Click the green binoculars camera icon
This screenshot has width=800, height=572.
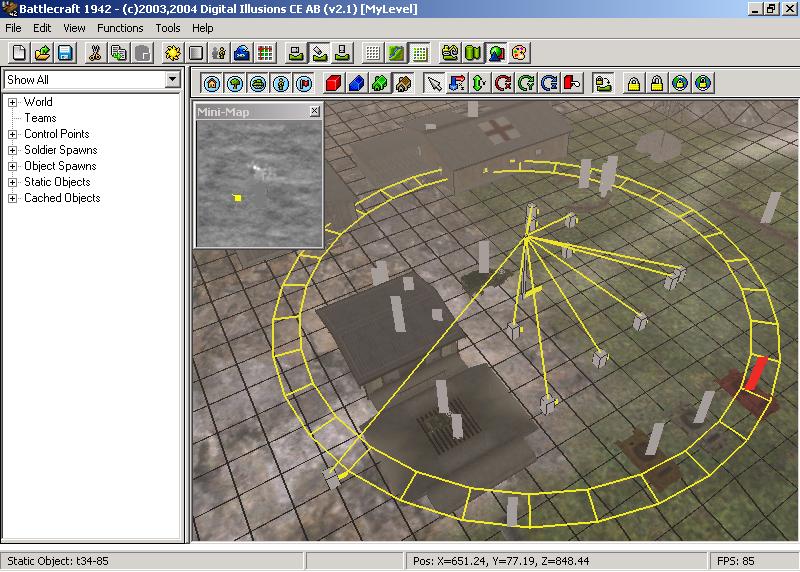pos(450,53)
